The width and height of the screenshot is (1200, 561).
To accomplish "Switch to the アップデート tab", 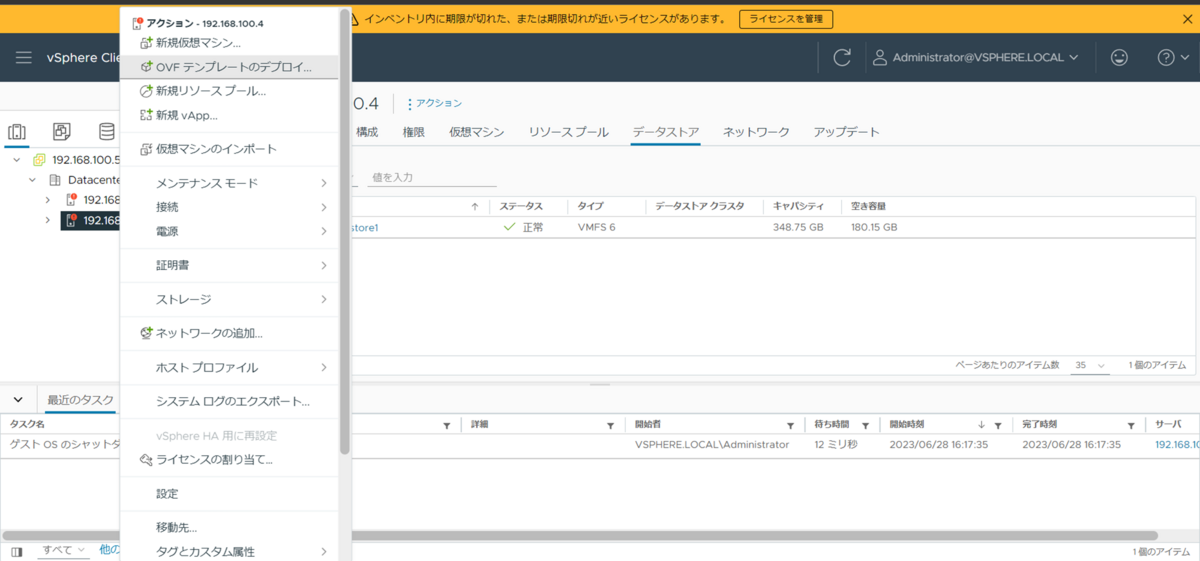I will pos(847,132).
